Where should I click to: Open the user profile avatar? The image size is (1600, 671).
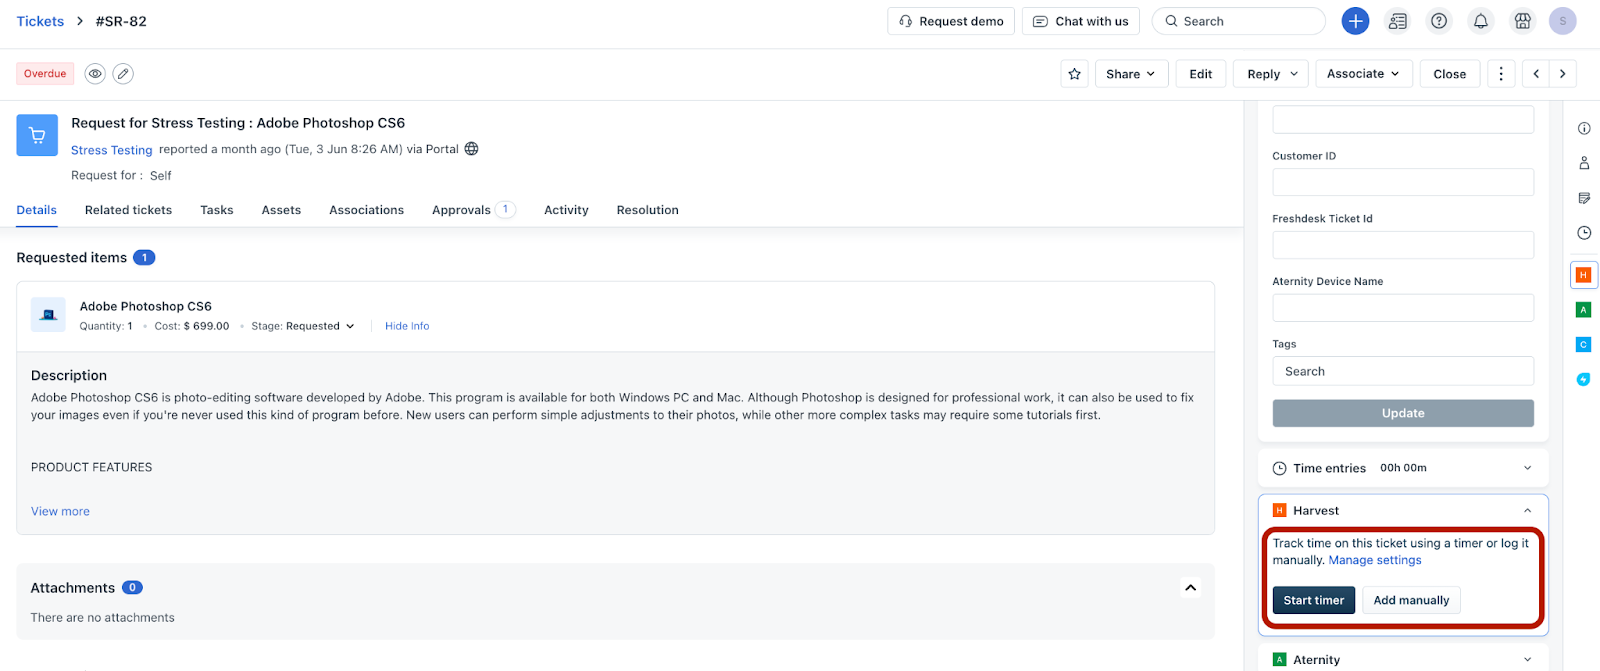tap(1563, 21)
